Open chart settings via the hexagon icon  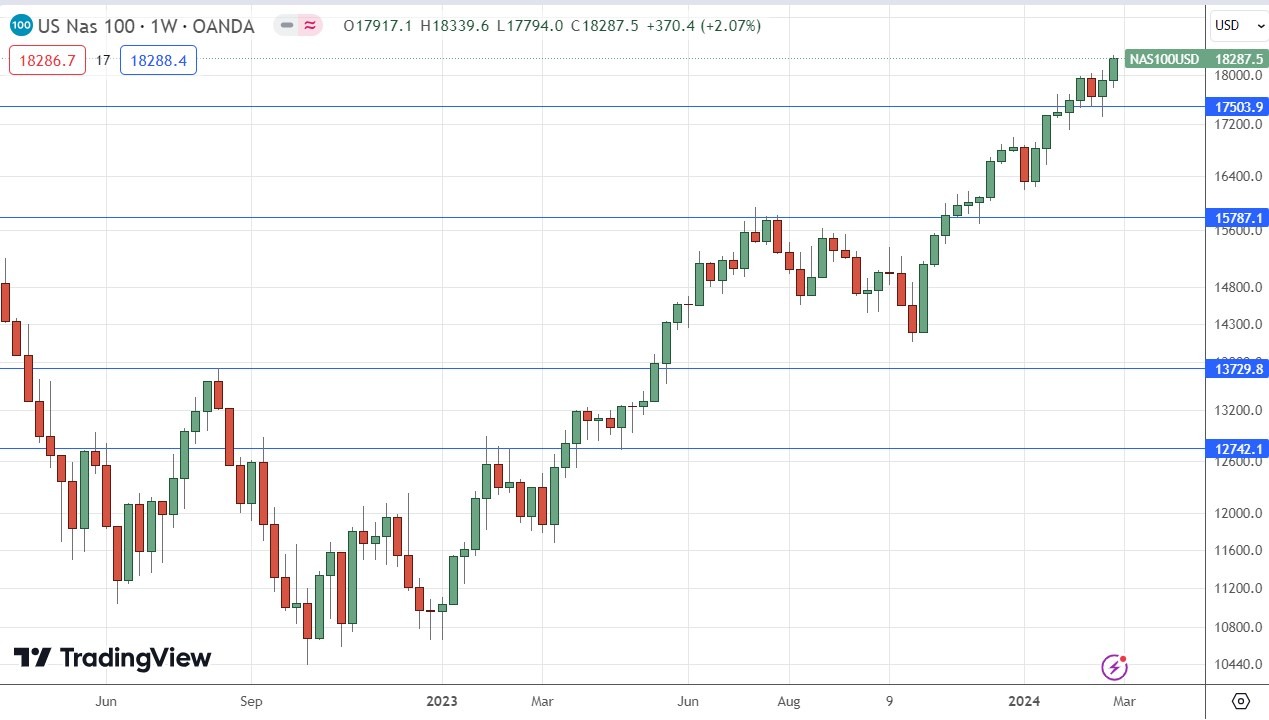tap(1240, 703)
